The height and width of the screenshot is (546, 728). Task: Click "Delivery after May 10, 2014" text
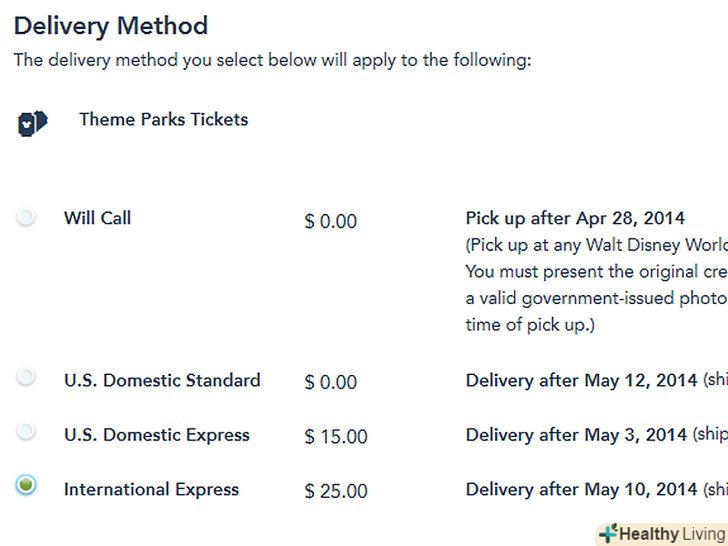pos(582,490)
